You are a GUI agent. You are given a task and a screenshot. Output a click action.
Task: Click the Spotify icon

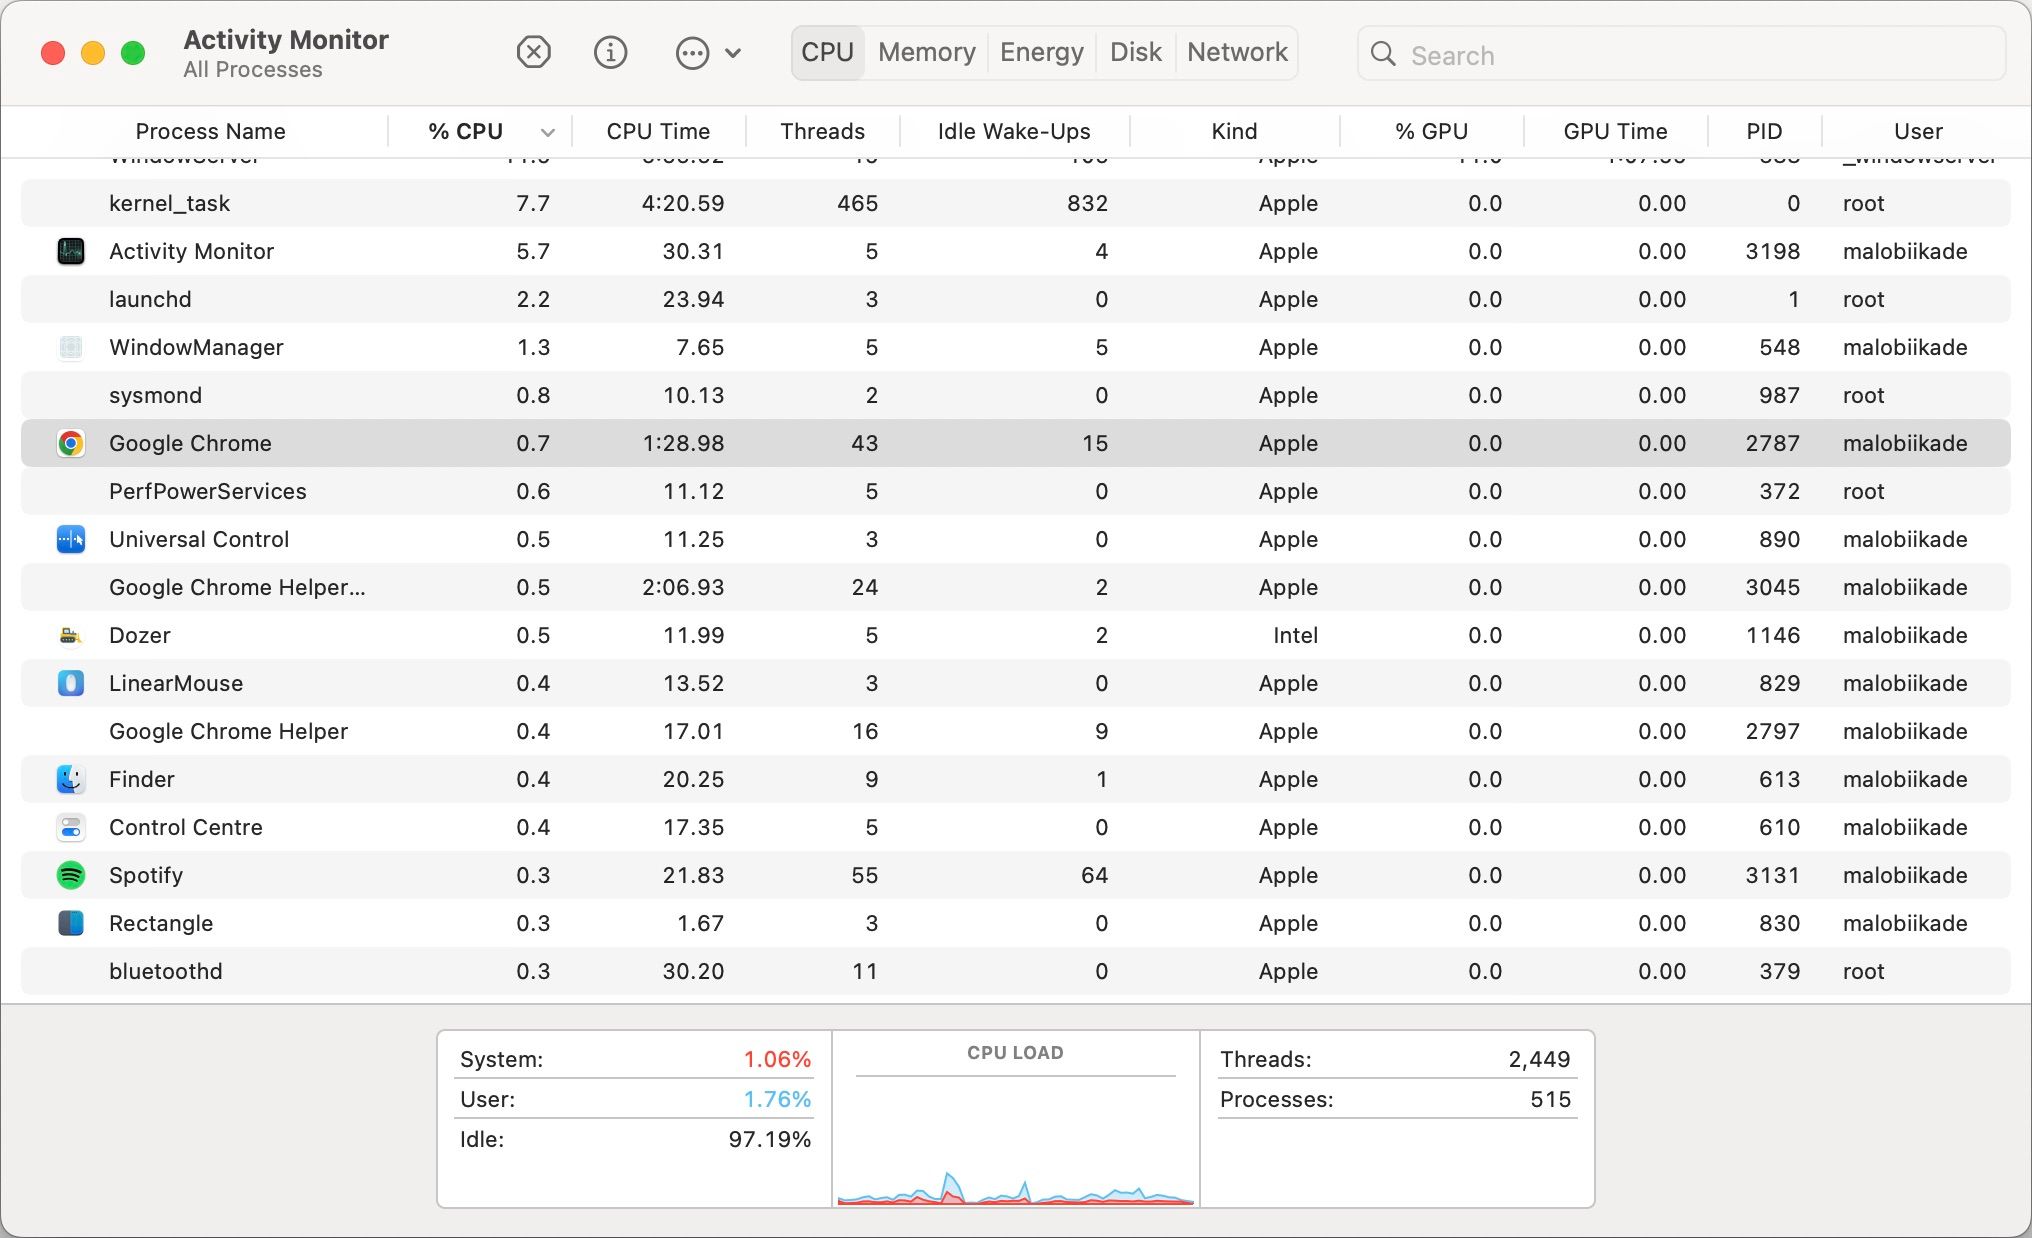point(71,875)
